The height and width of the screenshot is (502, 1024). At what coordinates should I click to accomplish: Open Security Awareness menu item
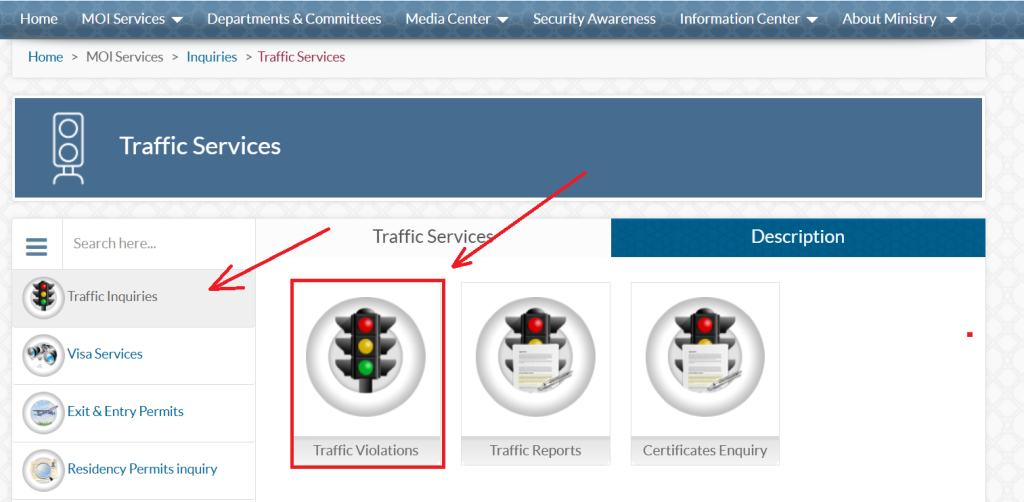coord(594,19)
